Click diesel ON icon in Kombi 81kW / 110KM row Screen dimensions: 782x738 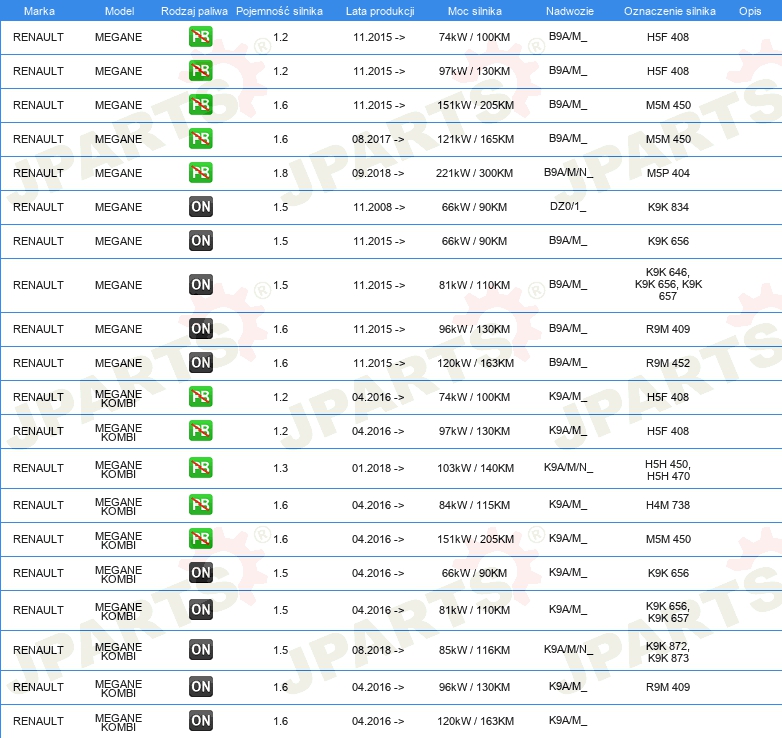(200, 610)
